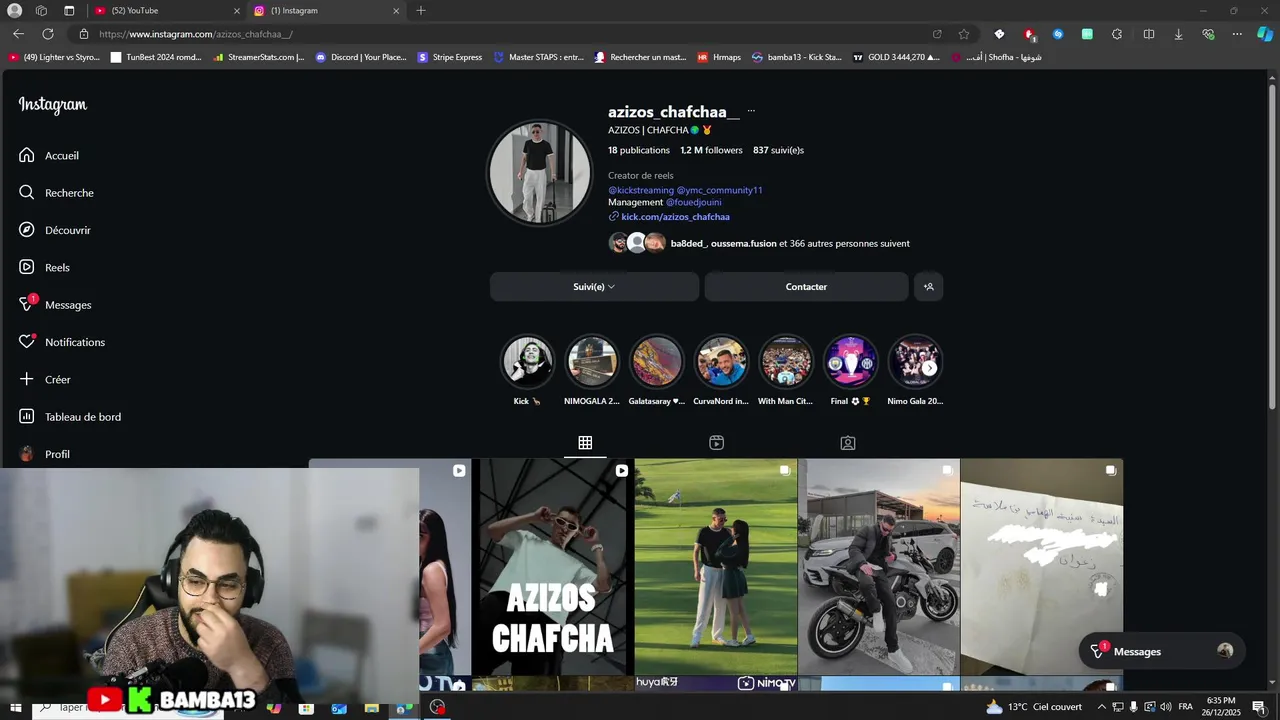Open floating Messages popup button
Image resolution: width=1280 pixels, height=720 pixels.
1162,651
